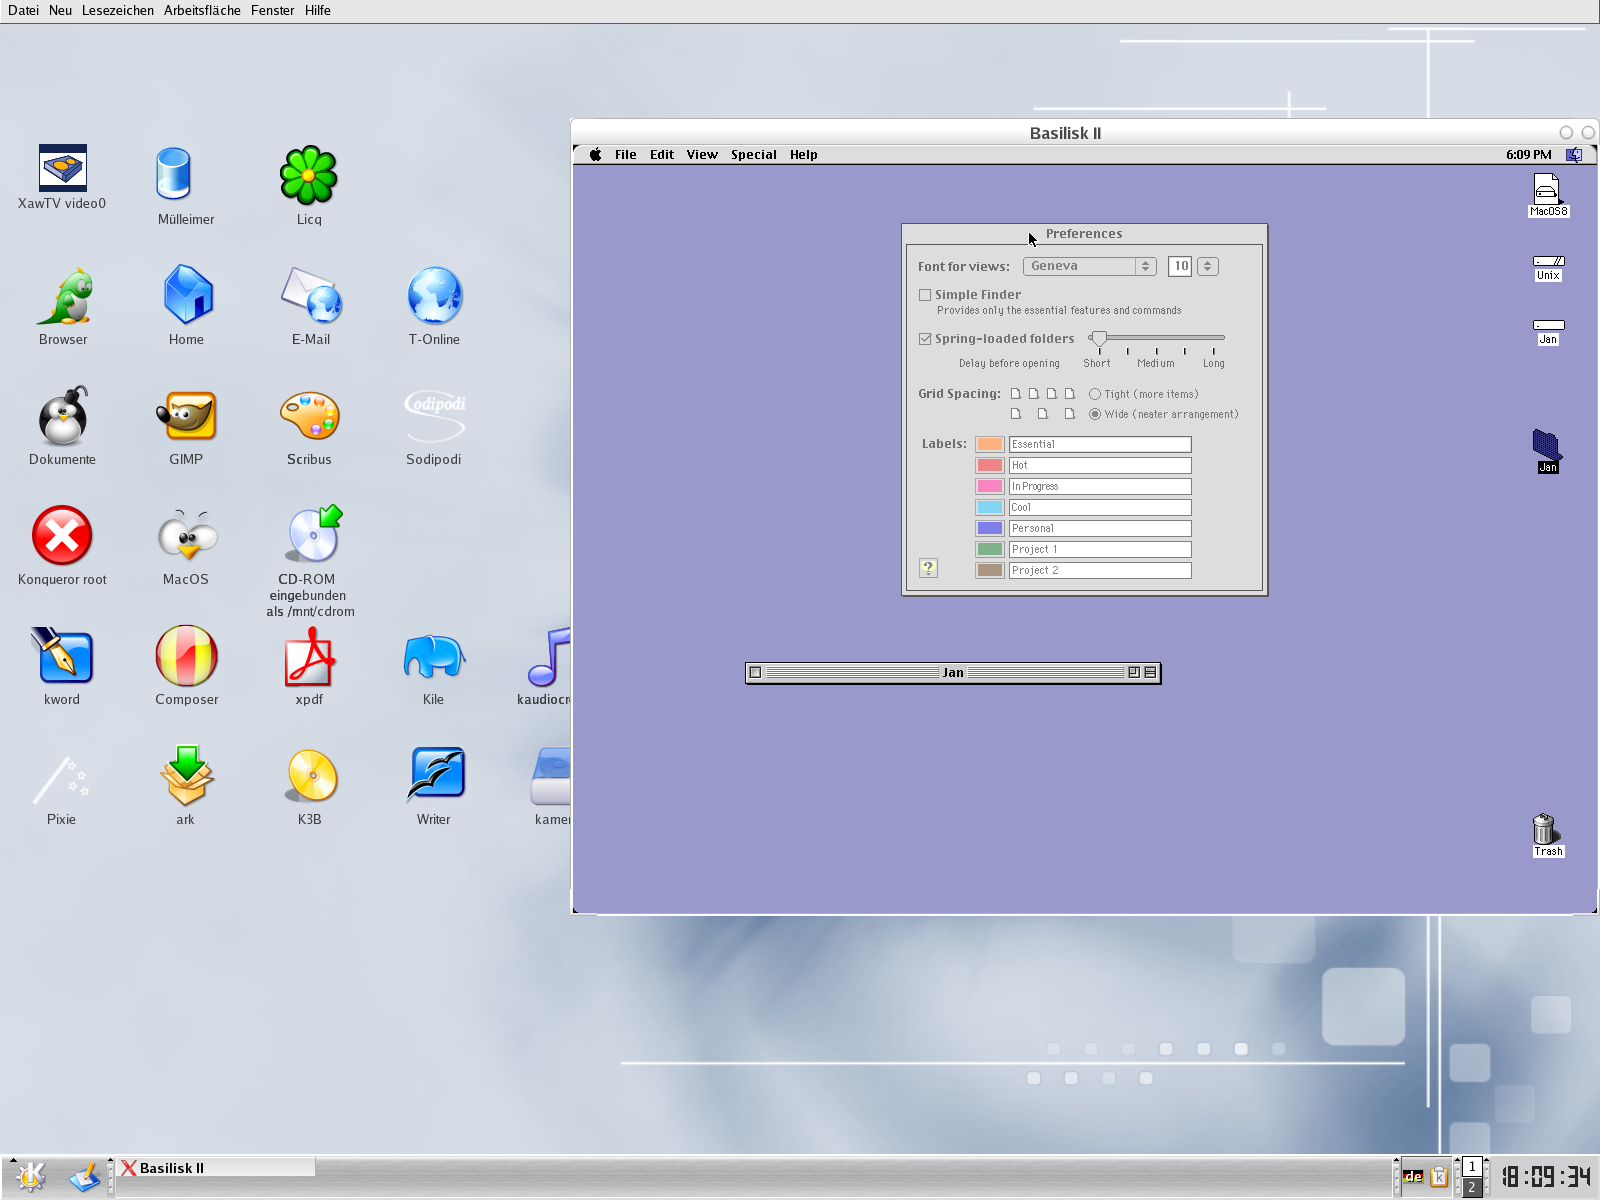Click the font size stepper arrows
The image size is (1600, 1200).
point(1207,266)
